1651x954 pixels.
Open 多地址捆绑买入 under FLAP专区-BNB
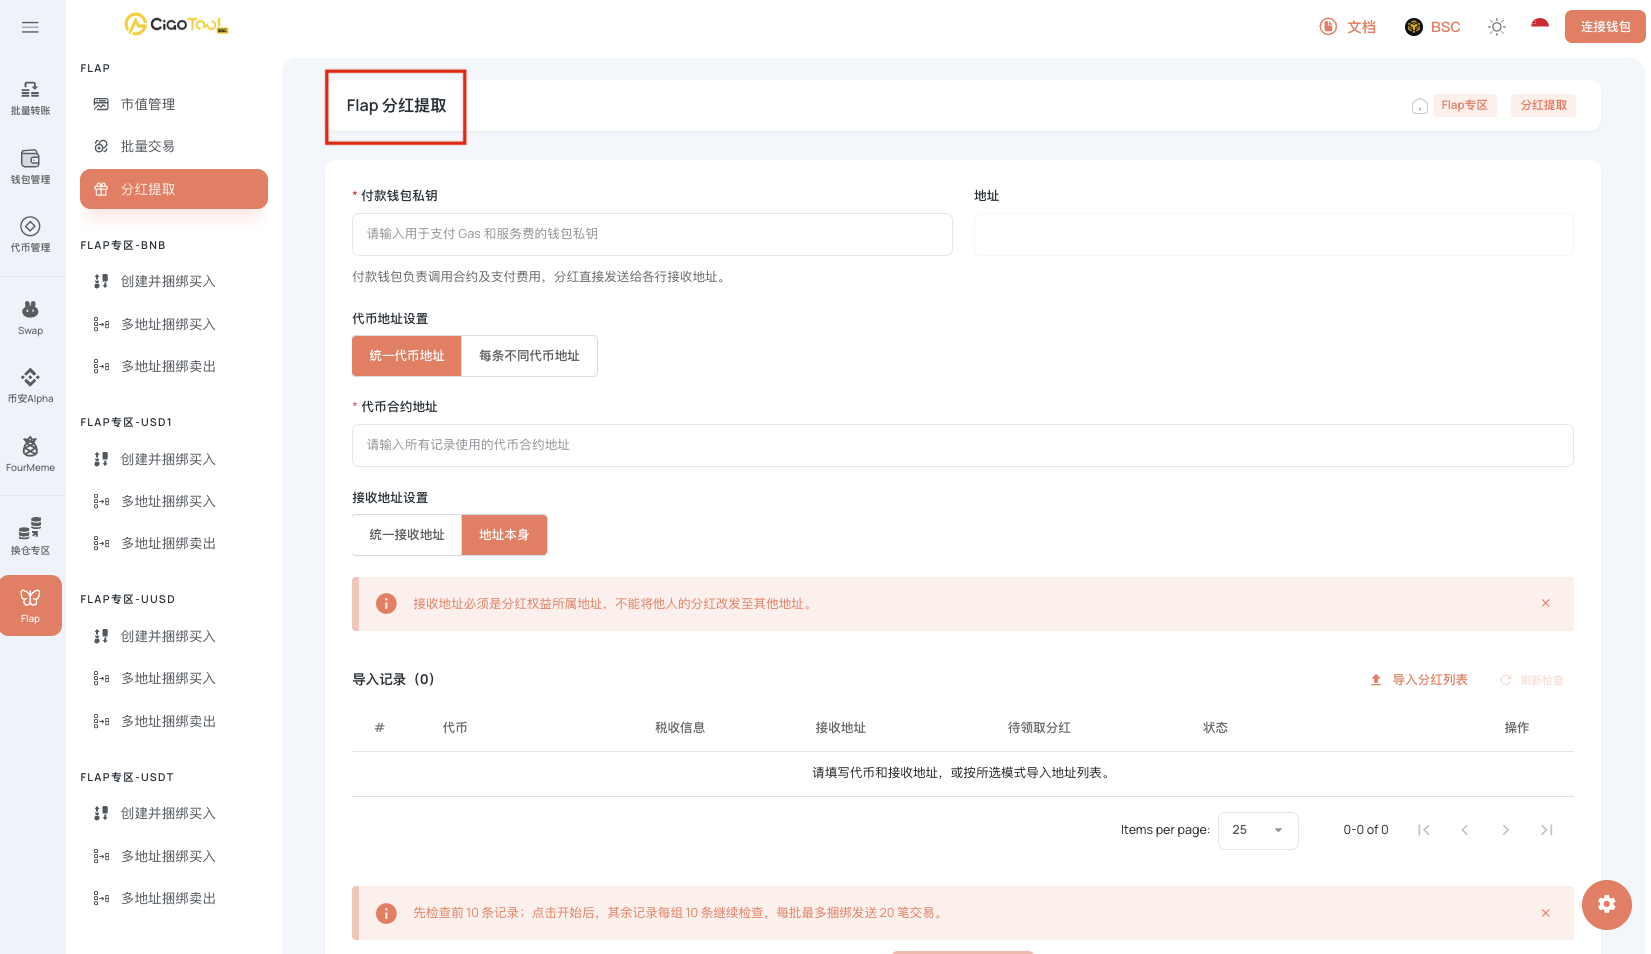pos(174,324)
